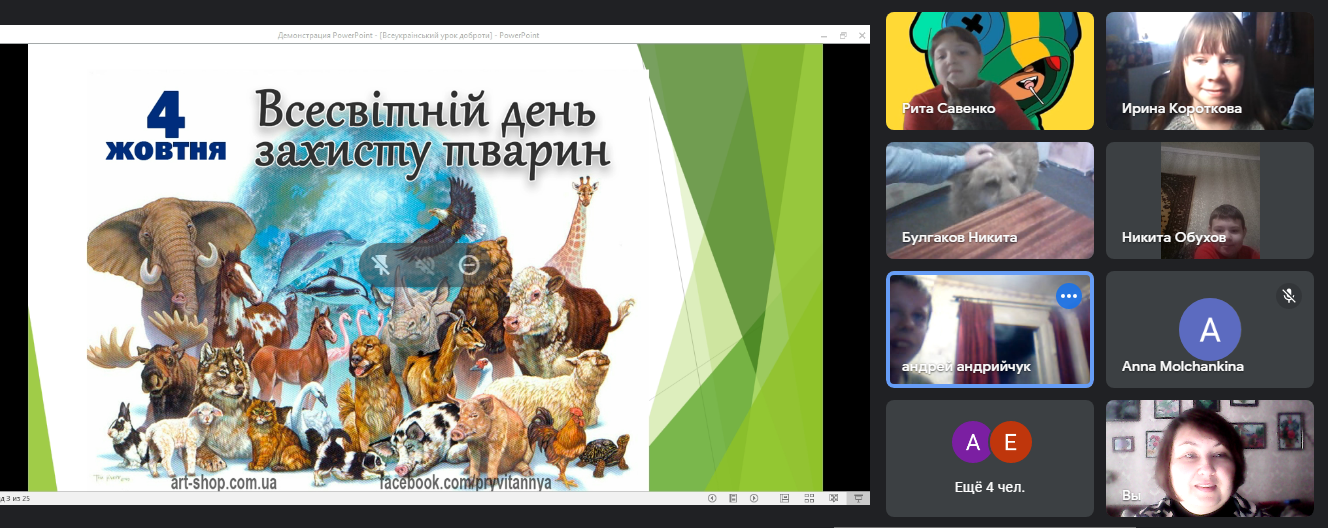Select Рита Савенко video tile
The width and height of the screenshot is (1328, 528).
[x=990, y=71]
